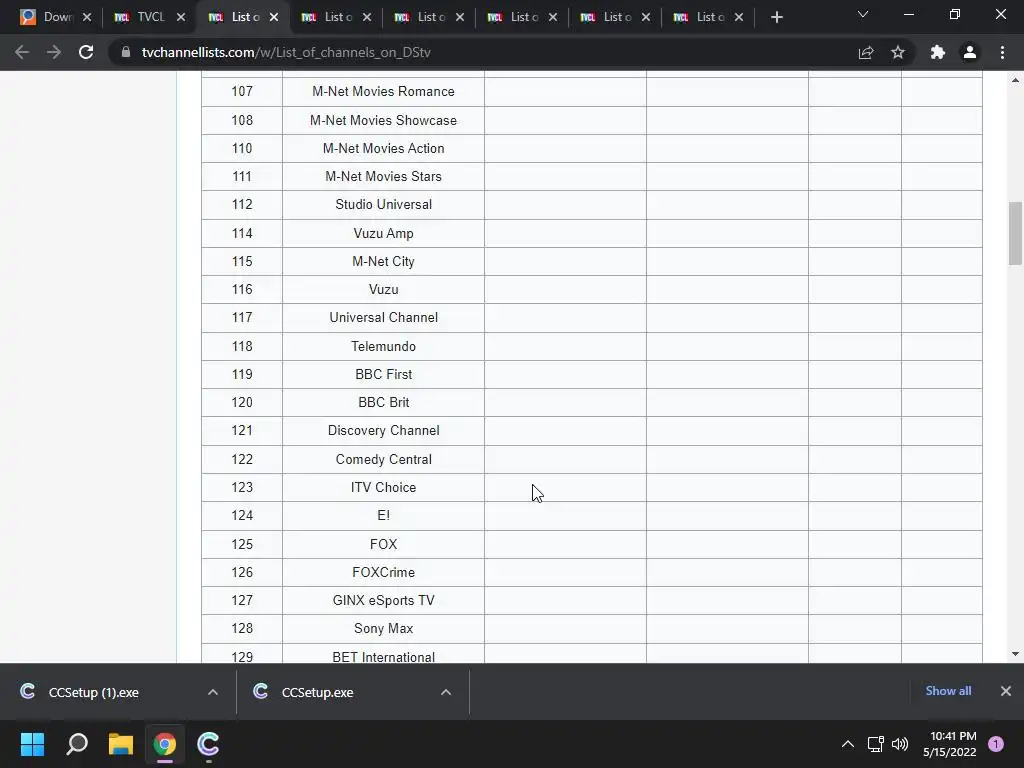
Task: Click the address bar URL field
Action: pos(483,52)
